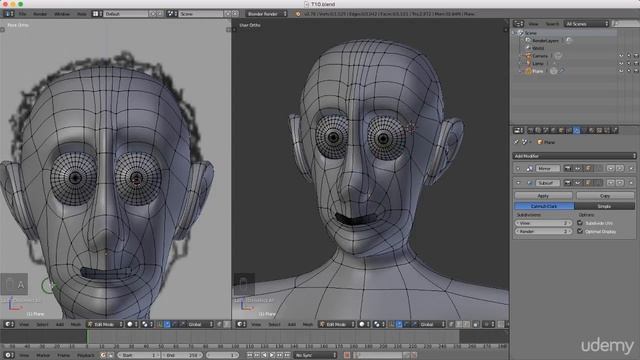Jump to the timeline end frame
Screen dimensions: 640x360
coord(287,355)
